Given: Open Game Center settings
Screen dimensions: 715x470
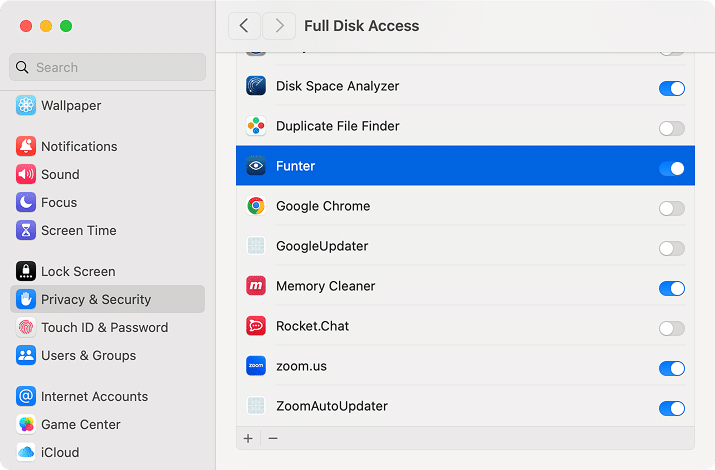Looking at the screenshot, I should pos(108,424).
